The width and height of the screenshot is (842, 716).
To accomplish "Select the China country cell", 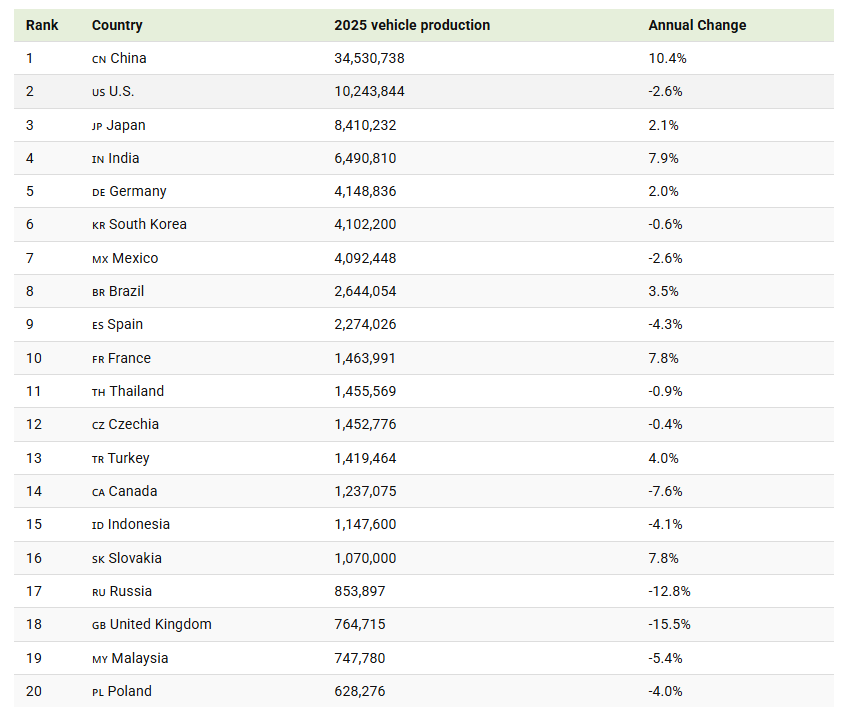I will (x=119, y=58).
